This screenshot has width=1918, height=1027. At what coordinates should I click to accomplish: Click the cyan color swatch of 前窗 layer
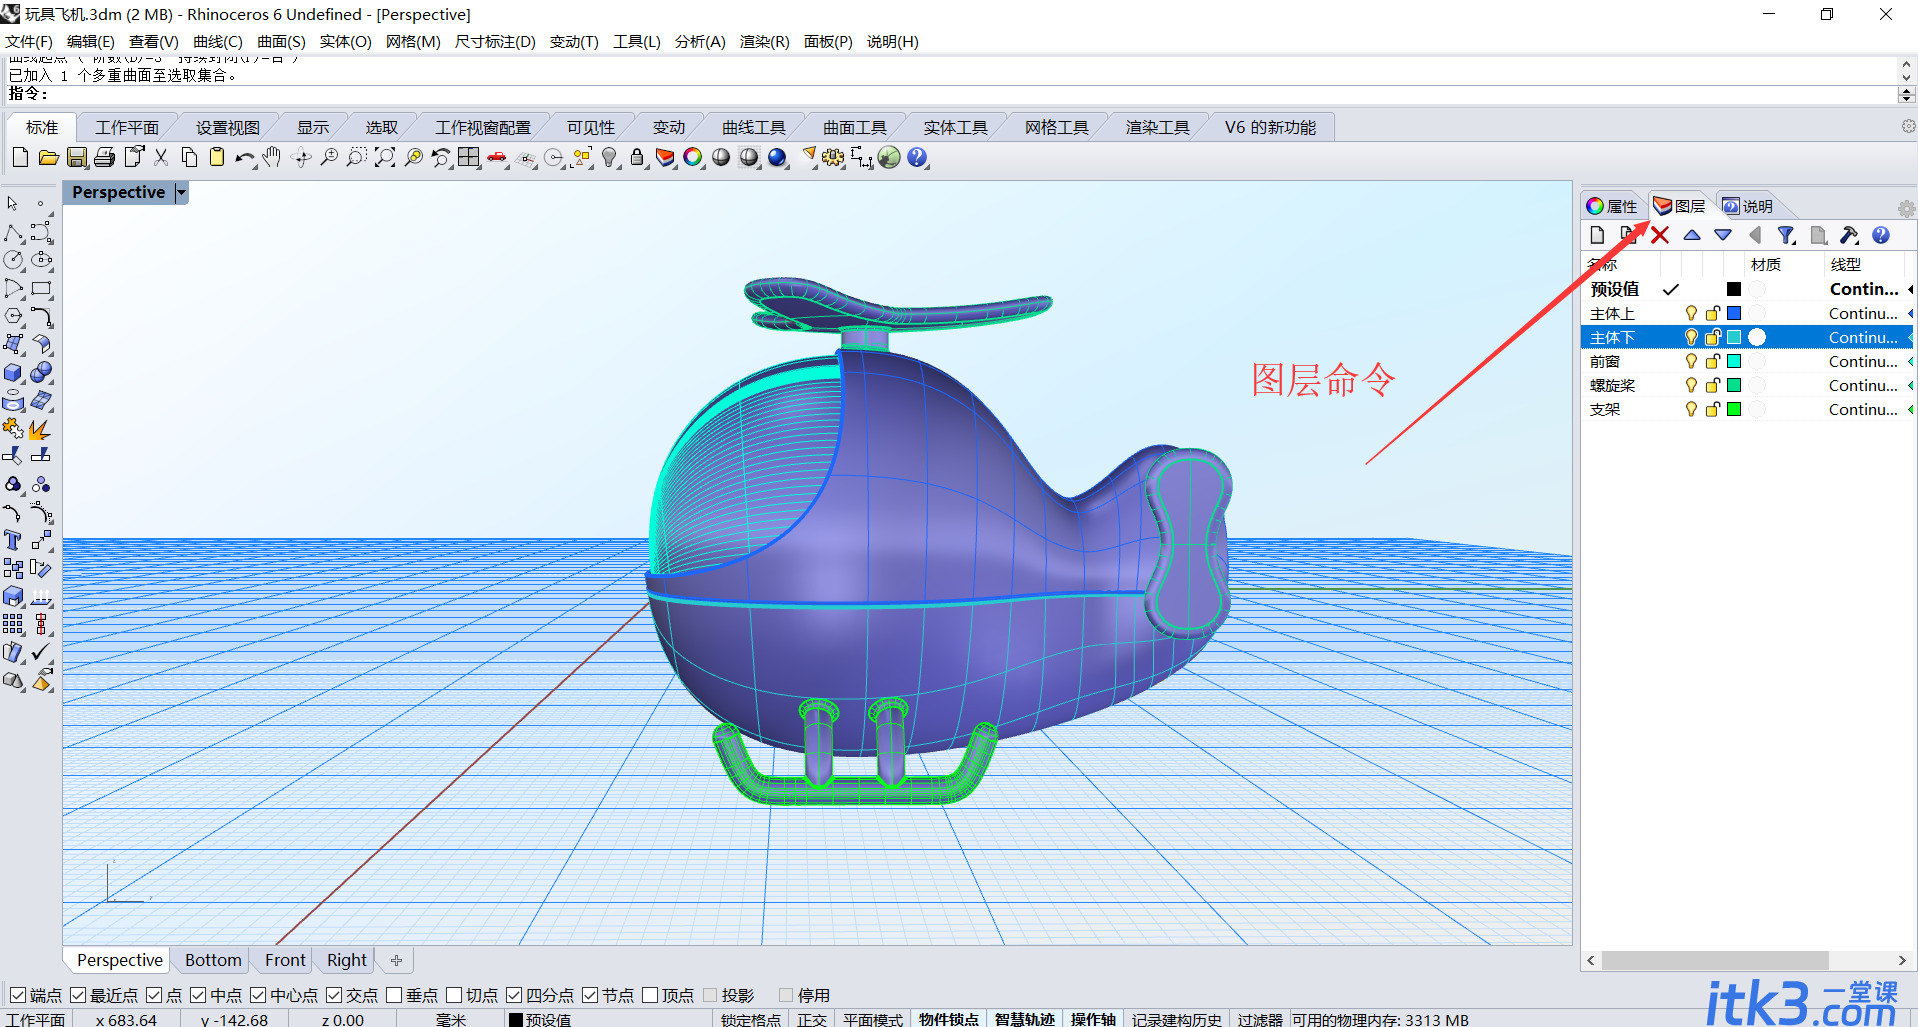1734,361
